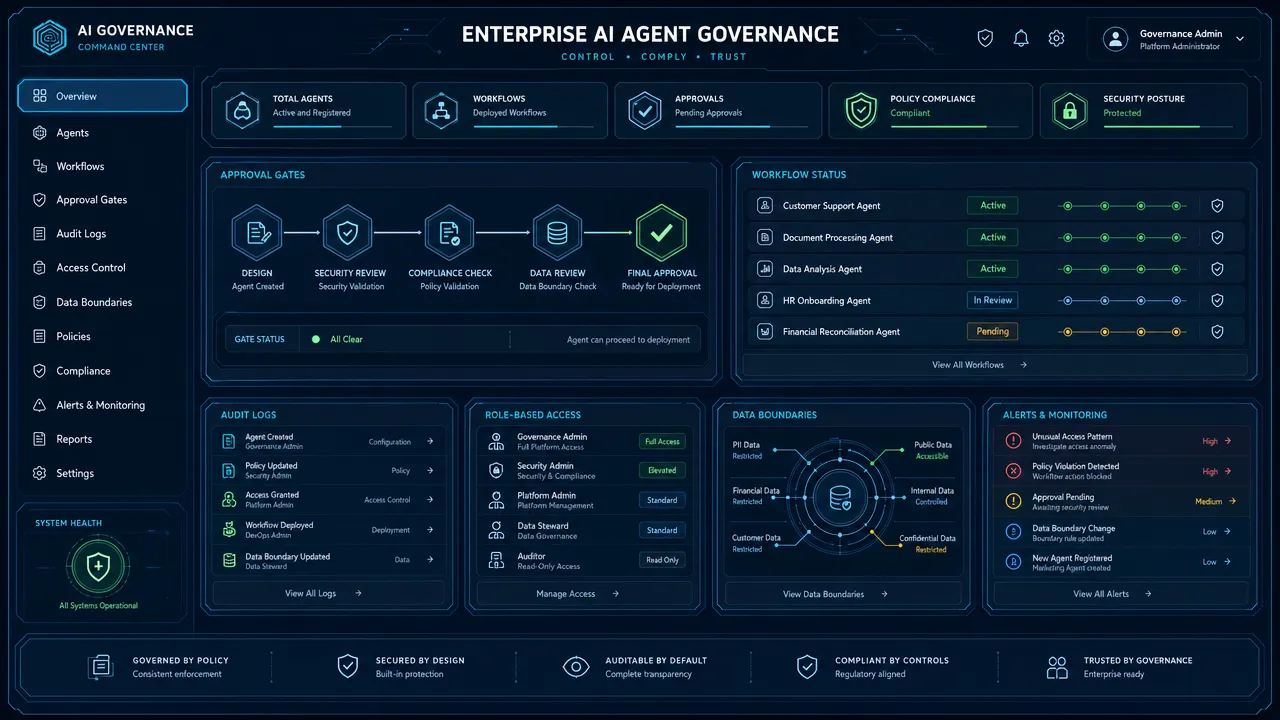This screenshot has height=720, width=1280.
Task: Click the Final Approval checkmark hexagon
Action: 661,233
